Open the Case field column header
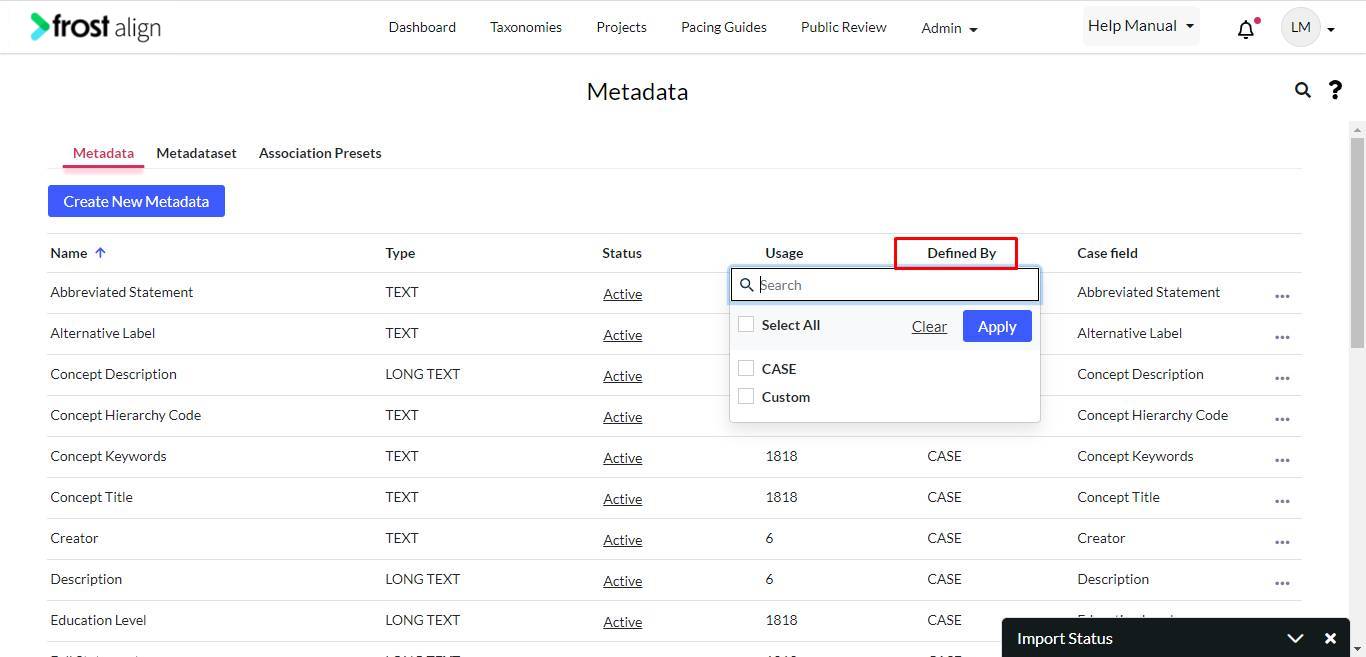This screenshot has width=1366, height=657. (x=1107, y=253)
